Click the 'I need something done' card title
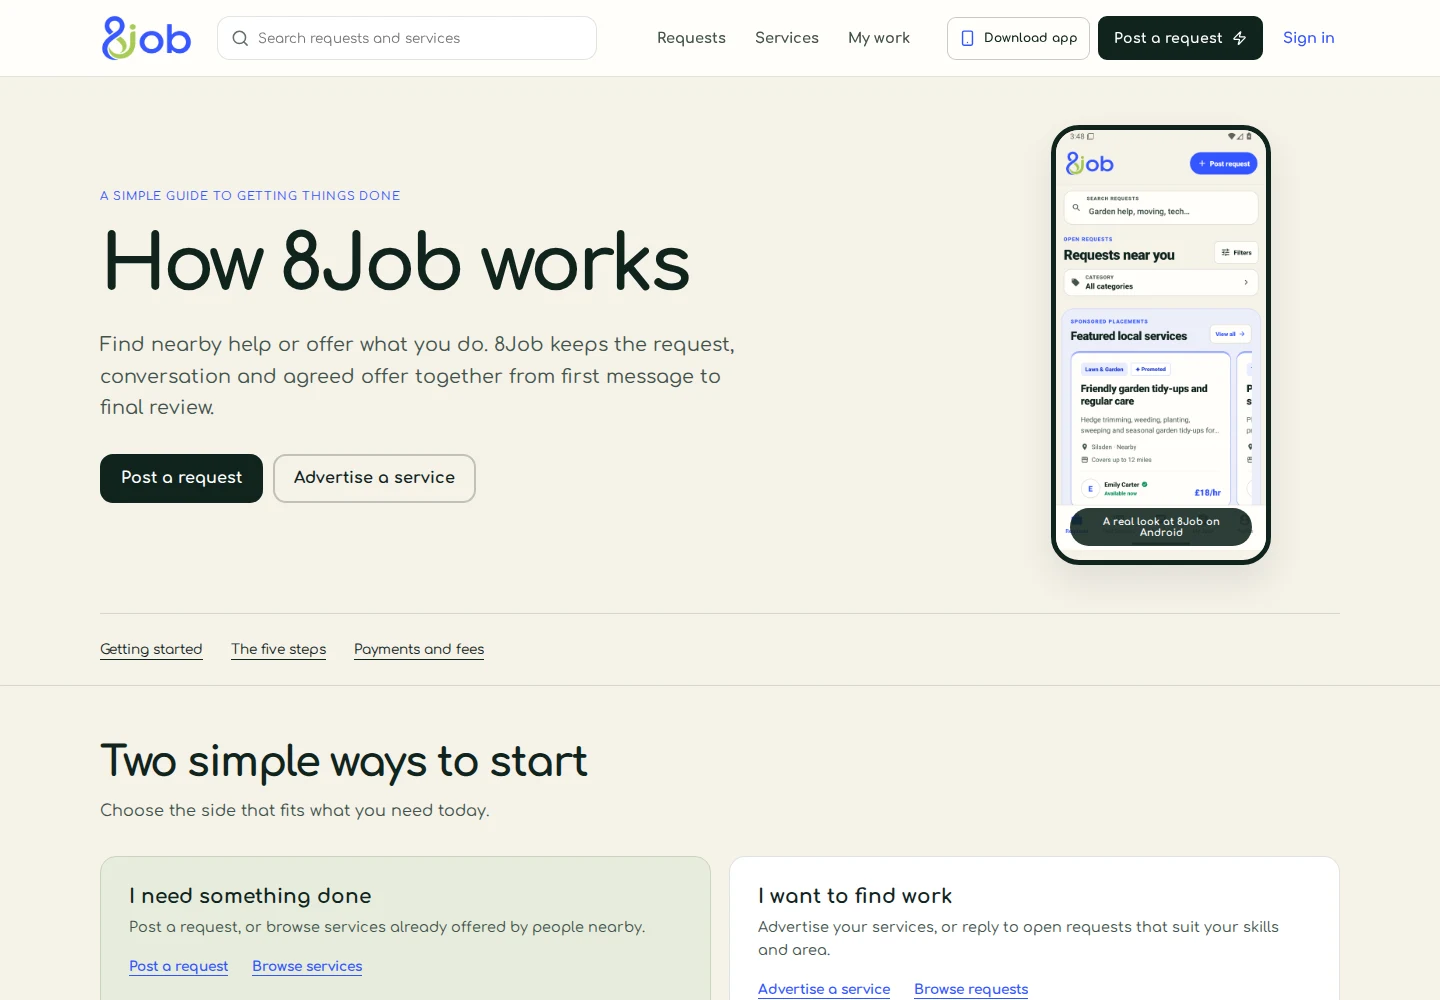Image resolution: width=1440 pixels, height=1000 pixels. coord(250,896)
